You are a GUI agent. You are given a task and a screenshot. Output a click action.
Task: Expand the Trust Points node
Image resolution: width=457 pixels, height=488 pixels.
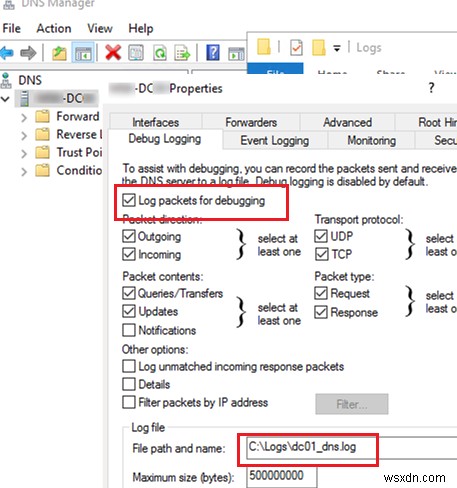tap(24, 153)
